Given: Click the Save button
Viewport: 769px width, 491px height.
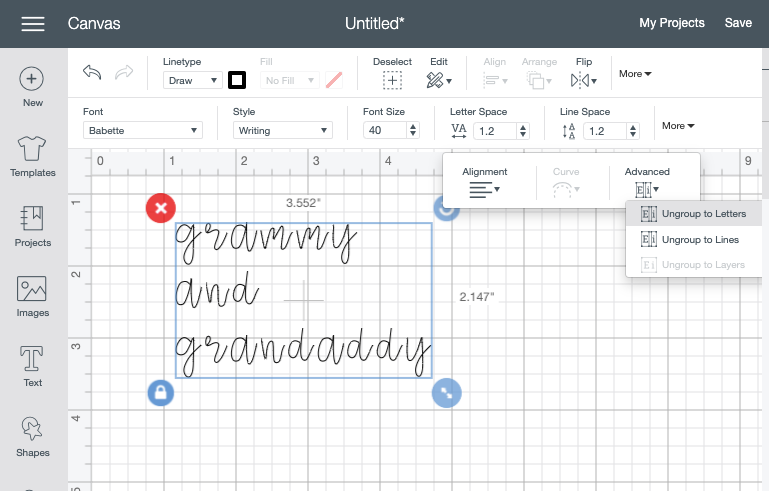Looking at the screenshot, I should [x=738, y=23].
